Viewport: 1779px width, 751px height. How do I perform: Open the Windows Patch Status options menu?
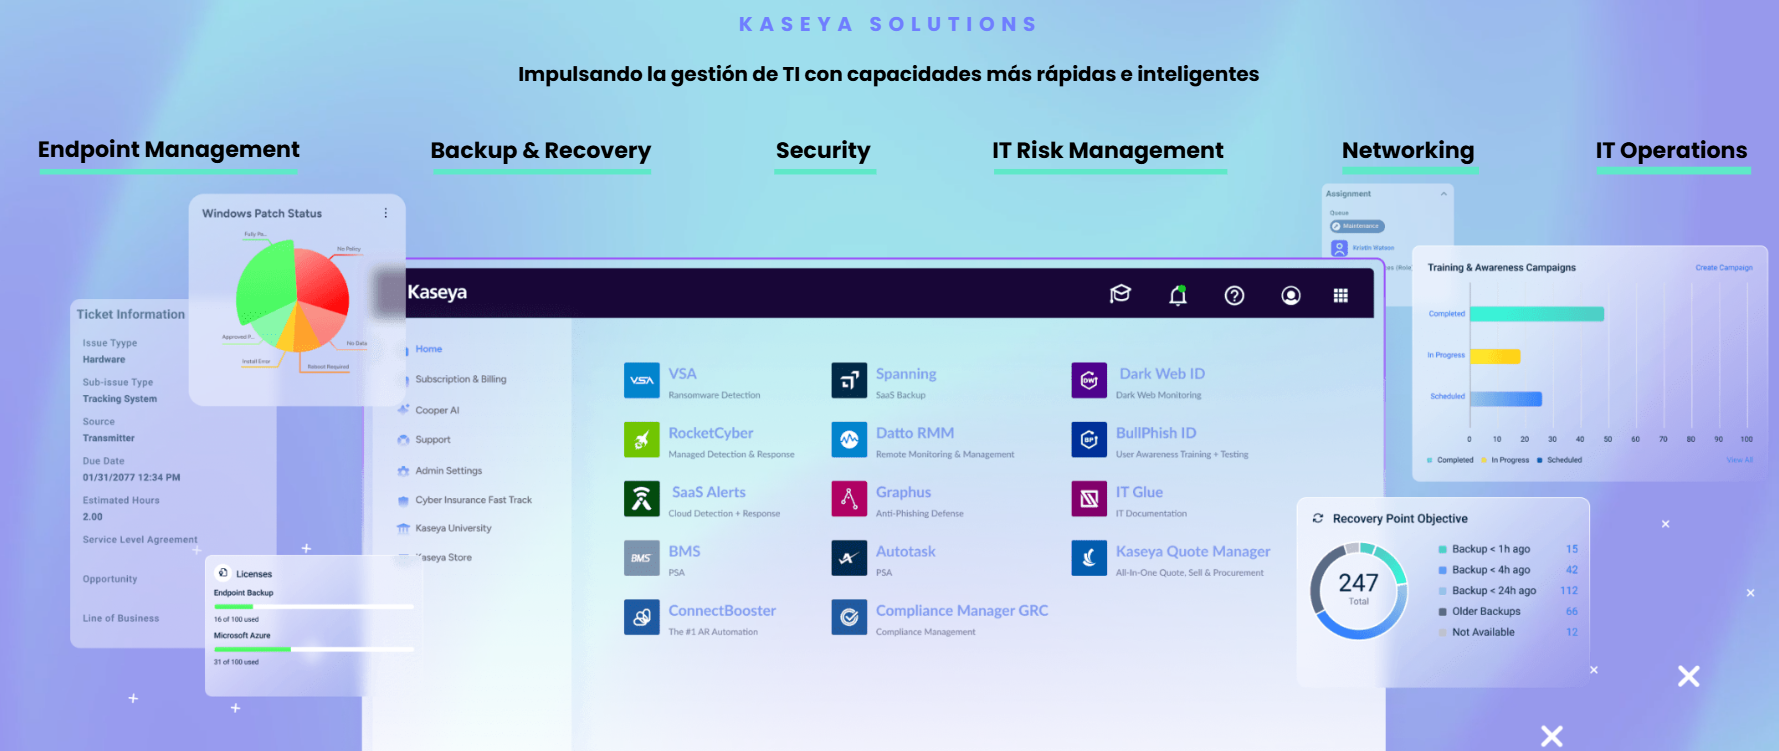tap(385, 213)
